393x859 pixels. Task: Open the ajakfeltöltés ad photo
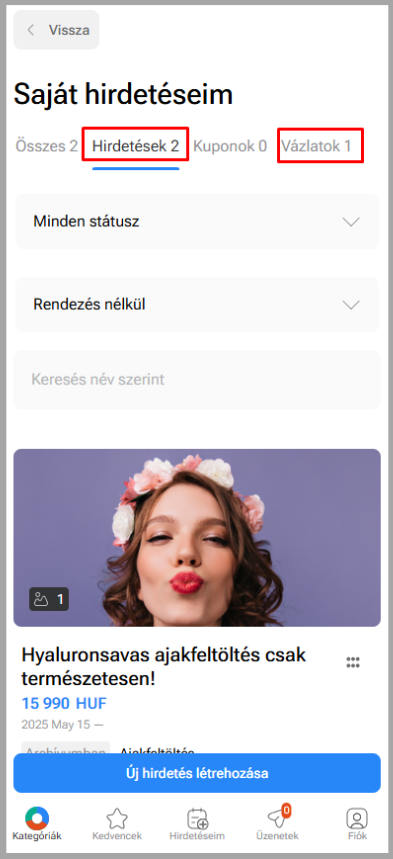(197, 537)
